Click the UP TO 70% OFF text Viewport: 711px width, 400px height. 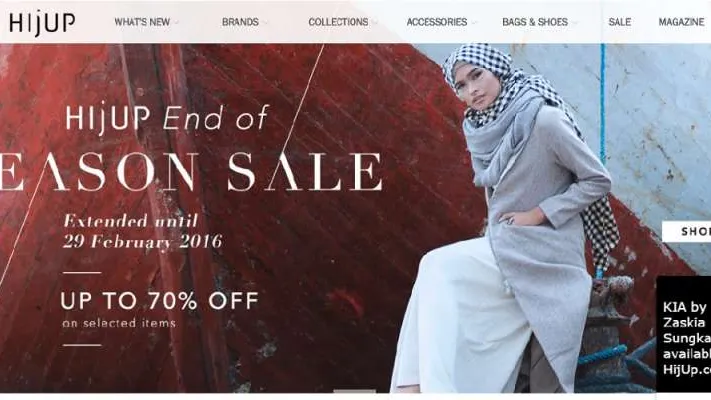pos(160,301)
